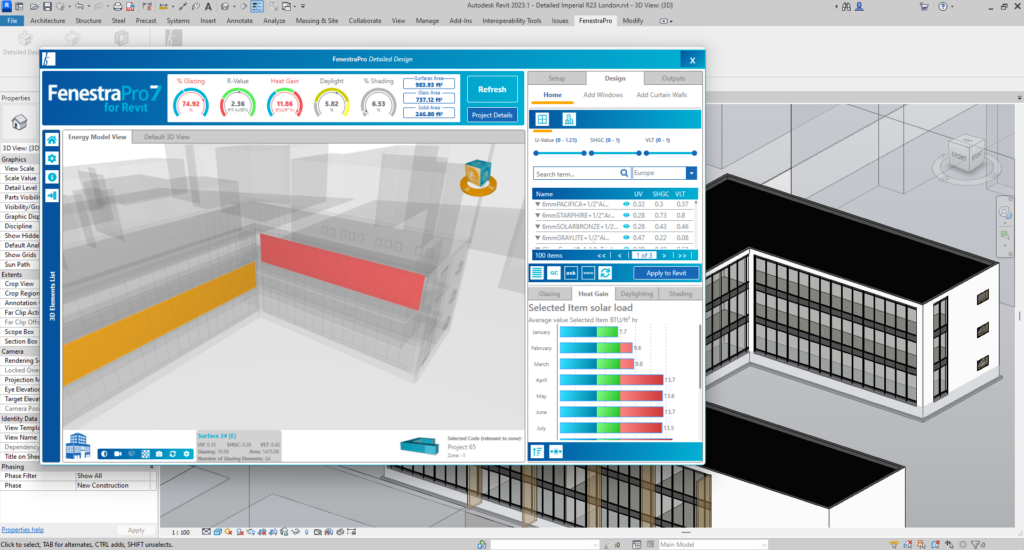Expand the 6mmSTARPHIRE glazing row
The image size is (1024, 550).
[x=537, y=216]
